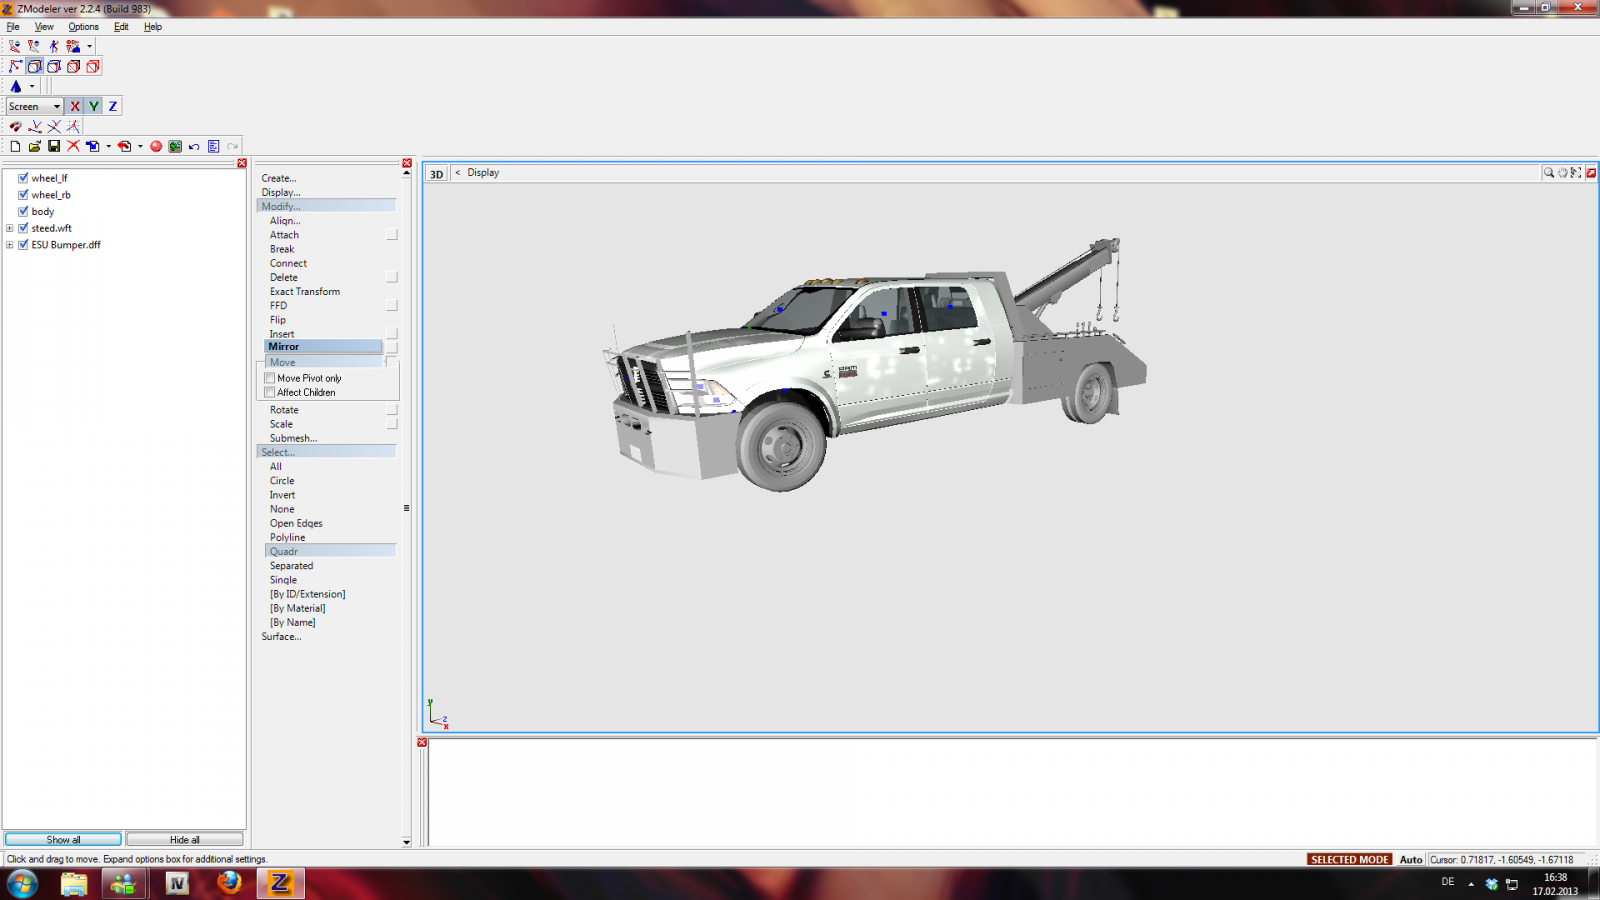Click the Open folder toolbar icon
1600x900 pixels.
(x=34, y=146)
